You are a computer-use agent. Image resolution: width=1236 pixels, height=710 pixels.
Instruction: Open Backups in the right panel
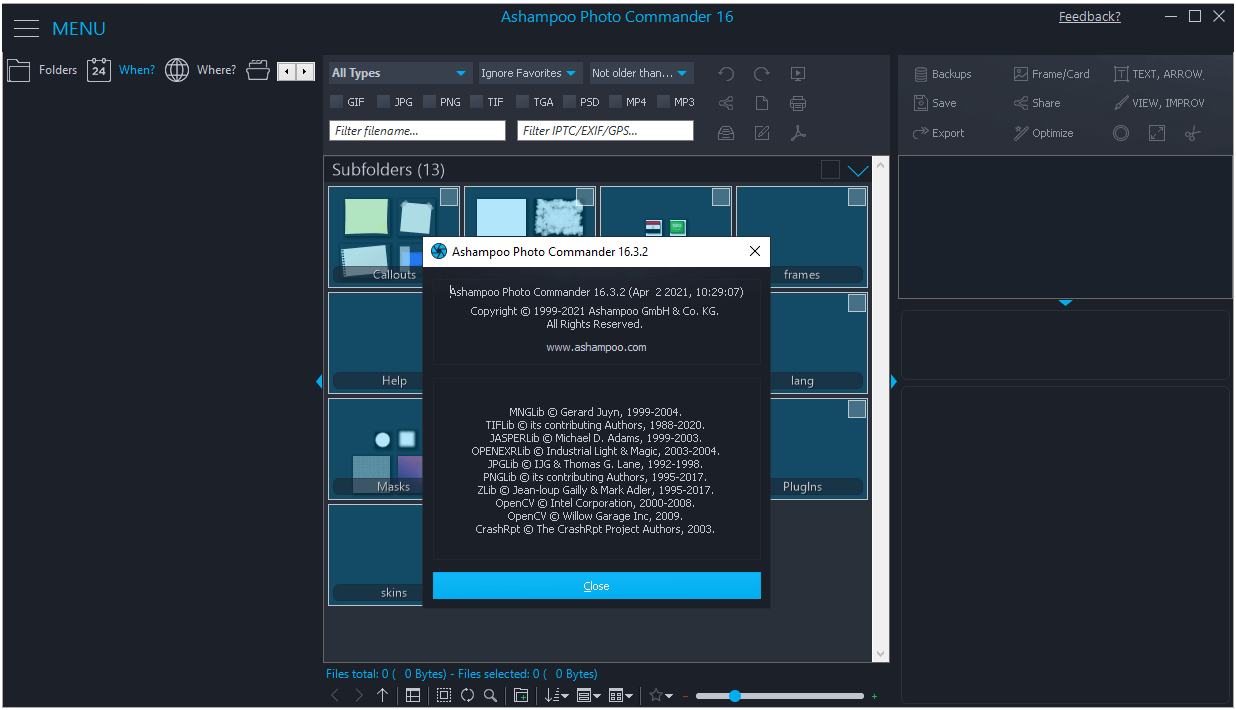[942, 74]
